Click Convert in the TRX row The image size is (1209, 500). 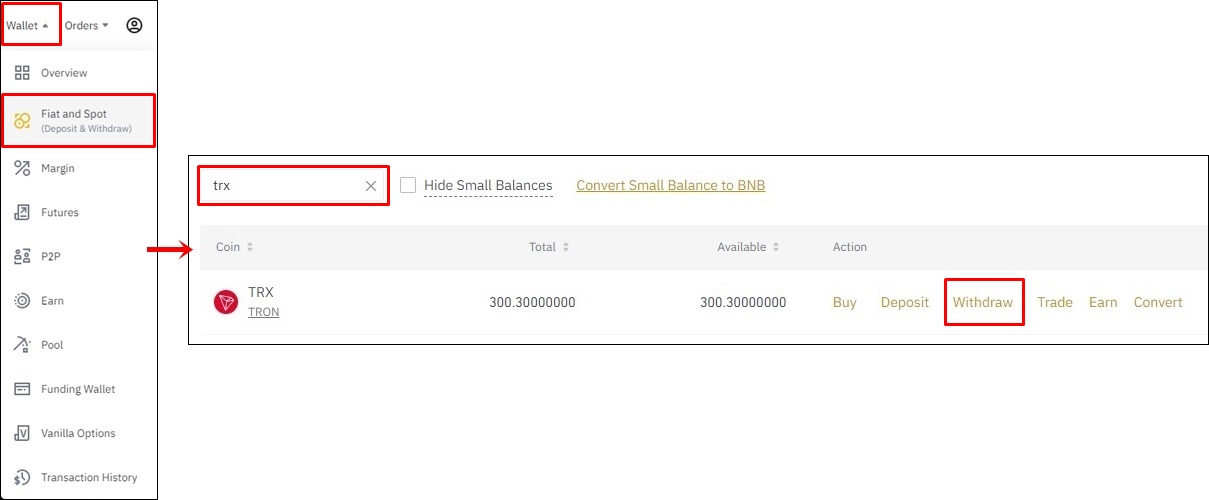click(1158, 302)
